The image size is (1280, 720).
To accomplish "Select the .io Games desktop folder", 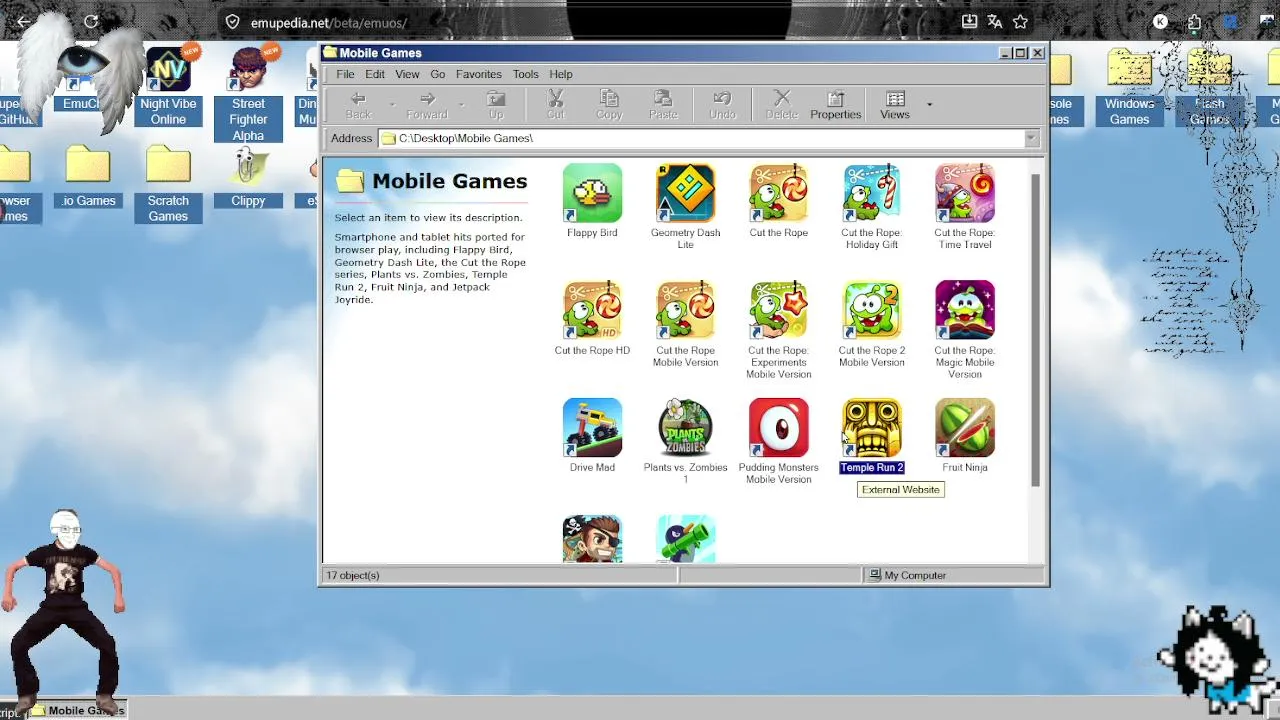I will point(88,177).
